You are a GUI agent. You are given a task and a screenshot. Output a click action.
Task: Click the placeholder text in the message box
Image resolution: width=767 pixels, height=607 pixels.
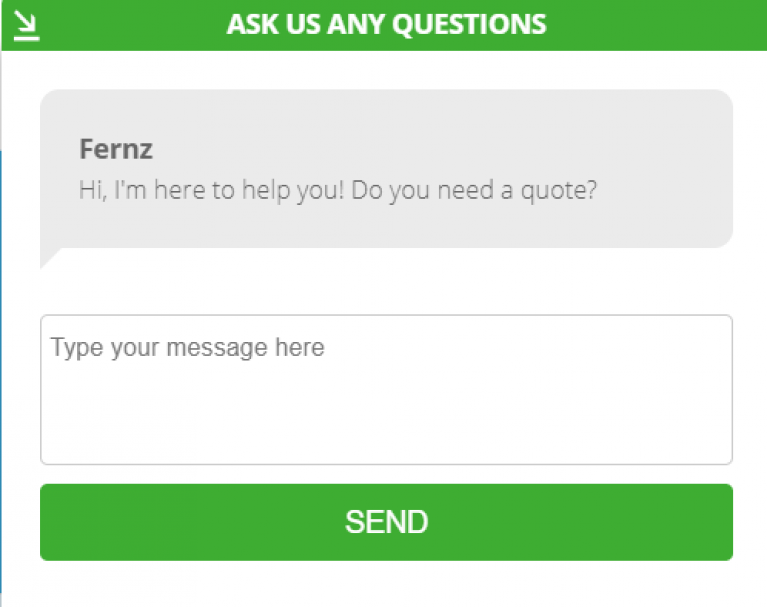click(x=188, y=348)
